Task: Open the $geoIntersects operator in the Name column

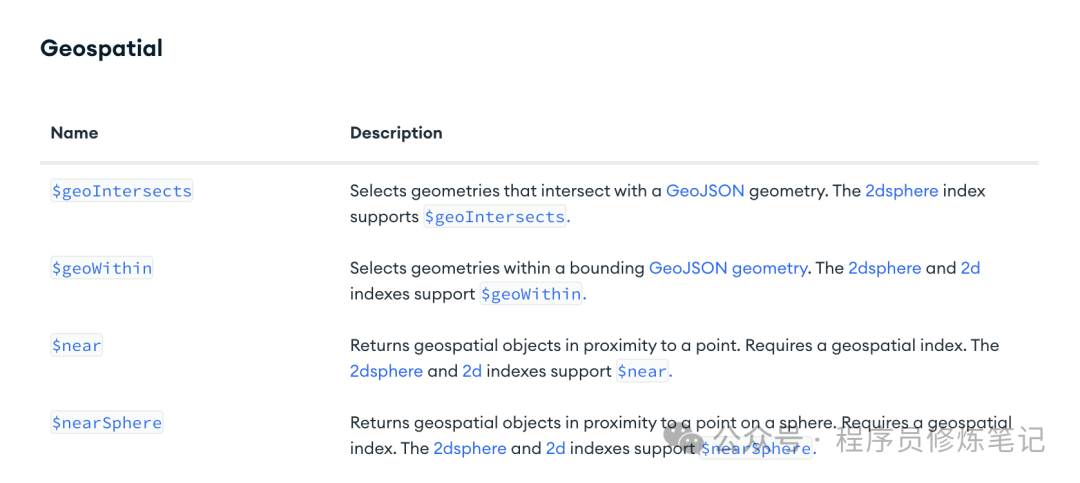Action: click(x=121, y=191)
